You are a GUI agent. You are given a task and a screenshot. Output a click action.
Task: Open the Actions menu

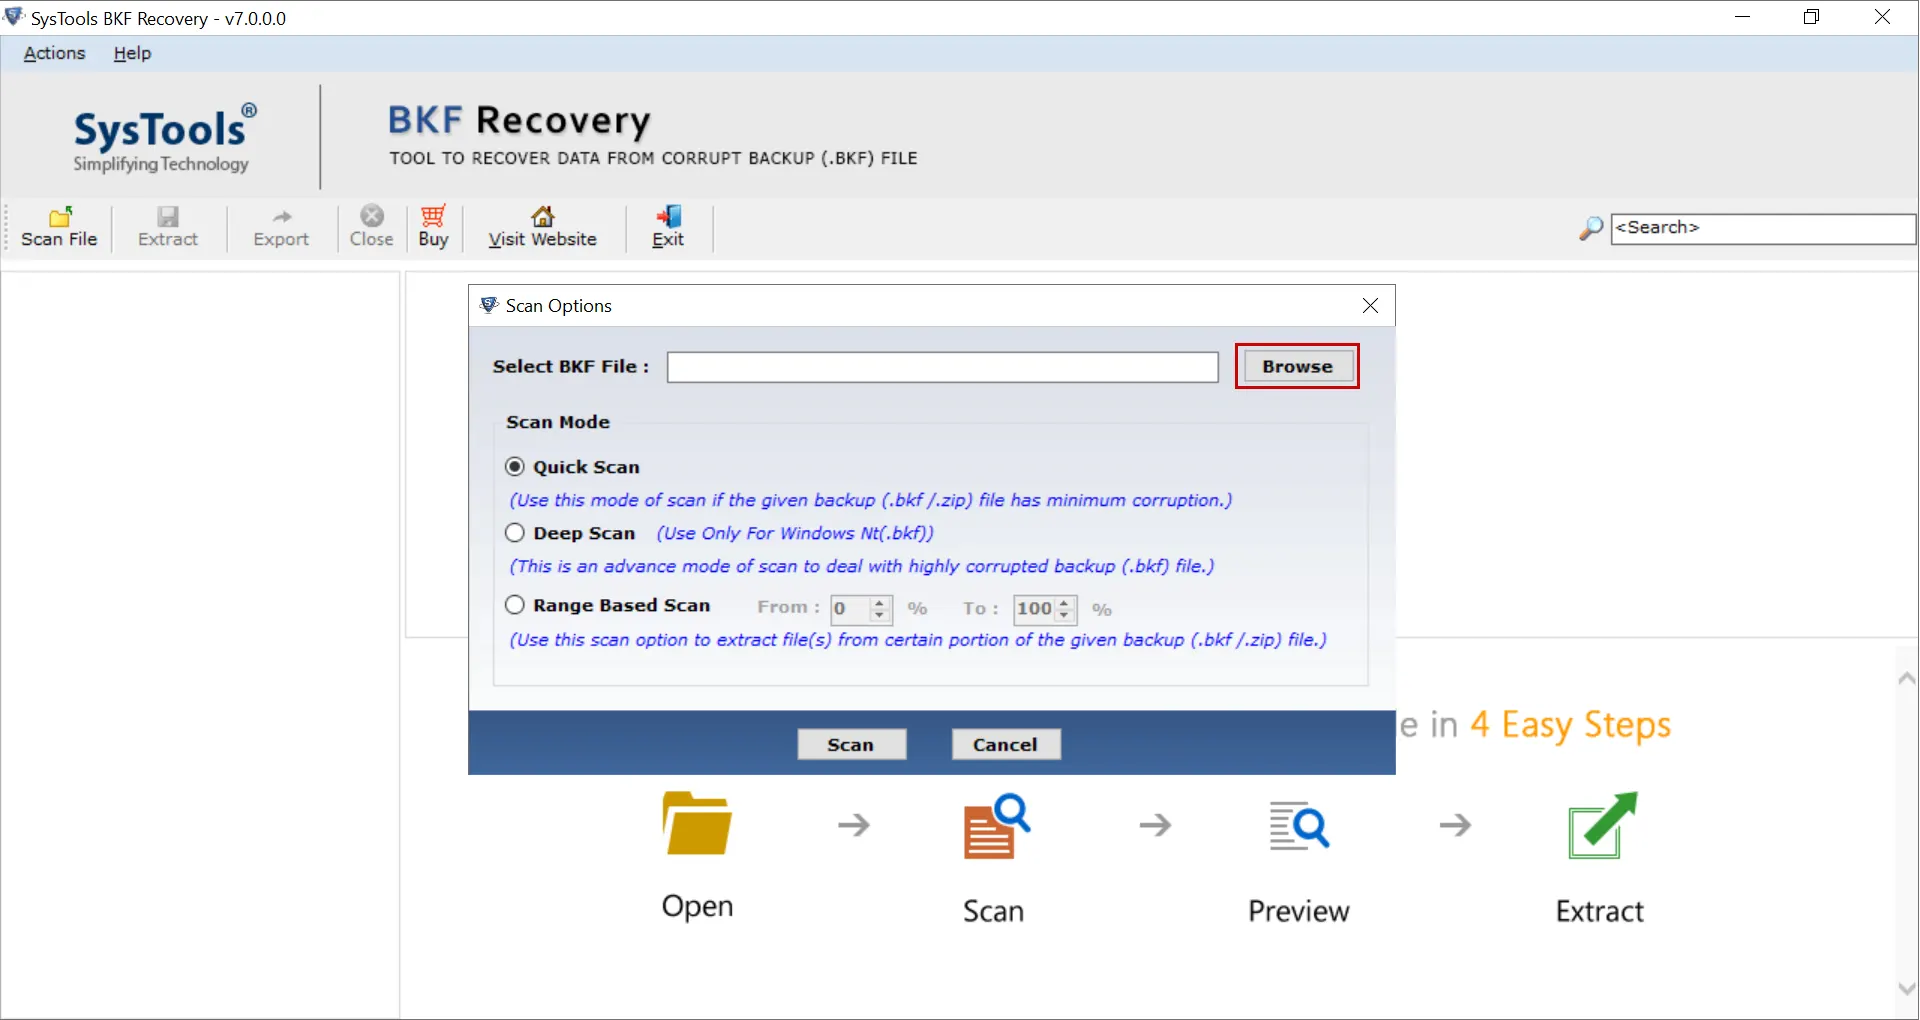[x=54, y=53]
